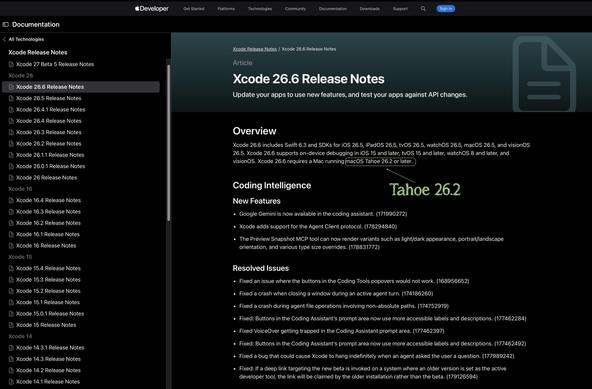Click document icon beside Xcode 26.6 Release Notes

pyautogui.click(x=11, y=87)
